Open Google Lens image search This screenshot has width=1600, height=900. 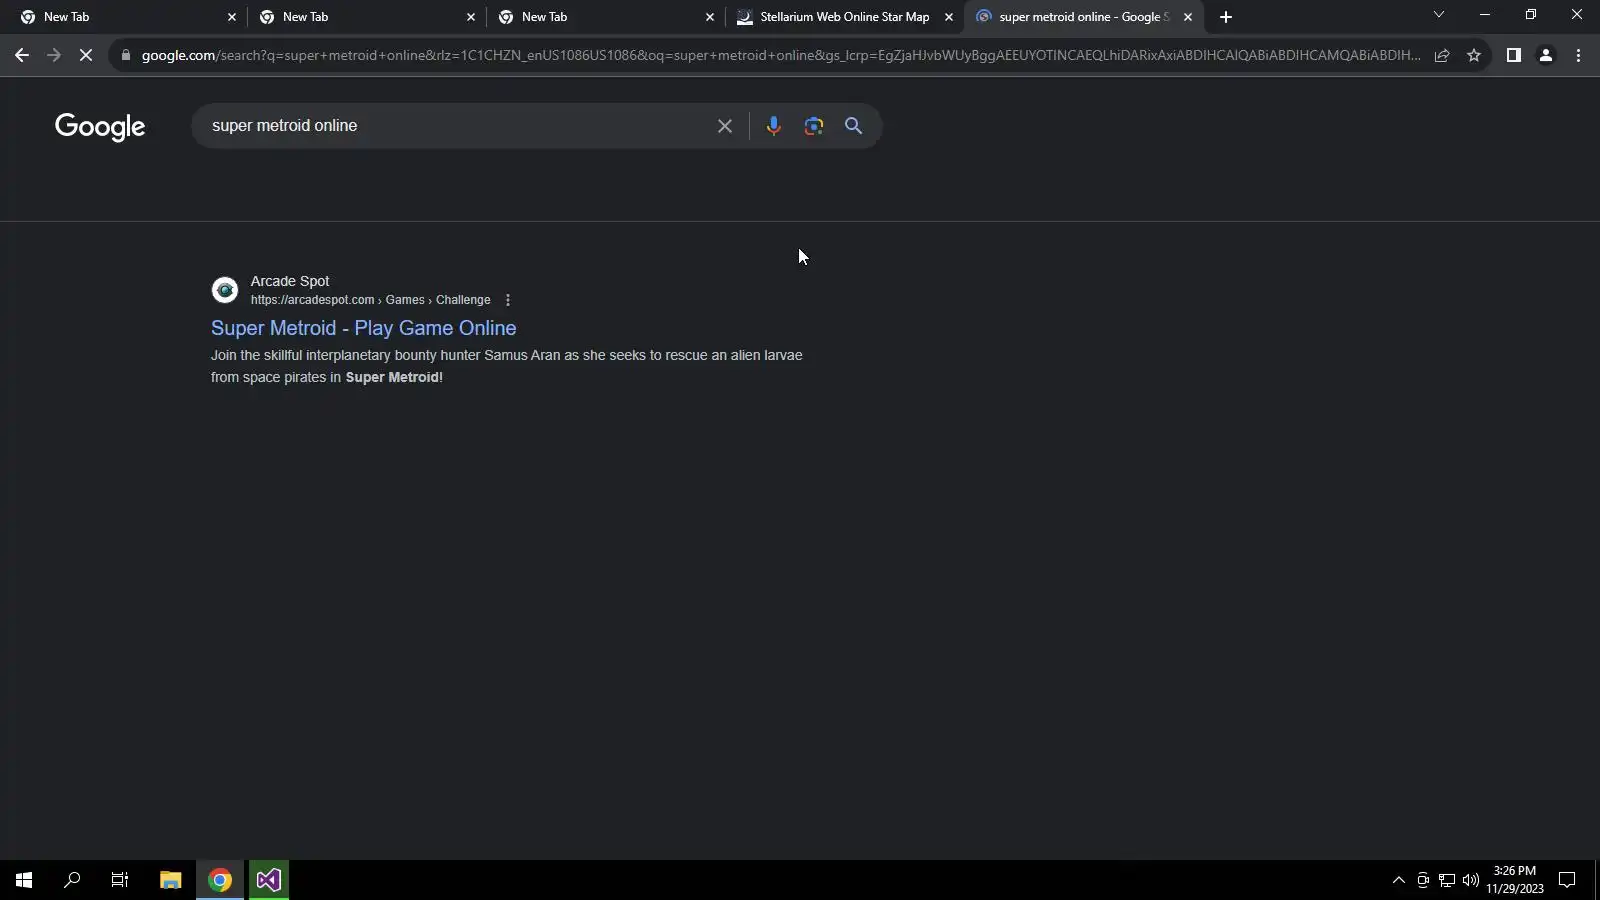pos(814,126)
